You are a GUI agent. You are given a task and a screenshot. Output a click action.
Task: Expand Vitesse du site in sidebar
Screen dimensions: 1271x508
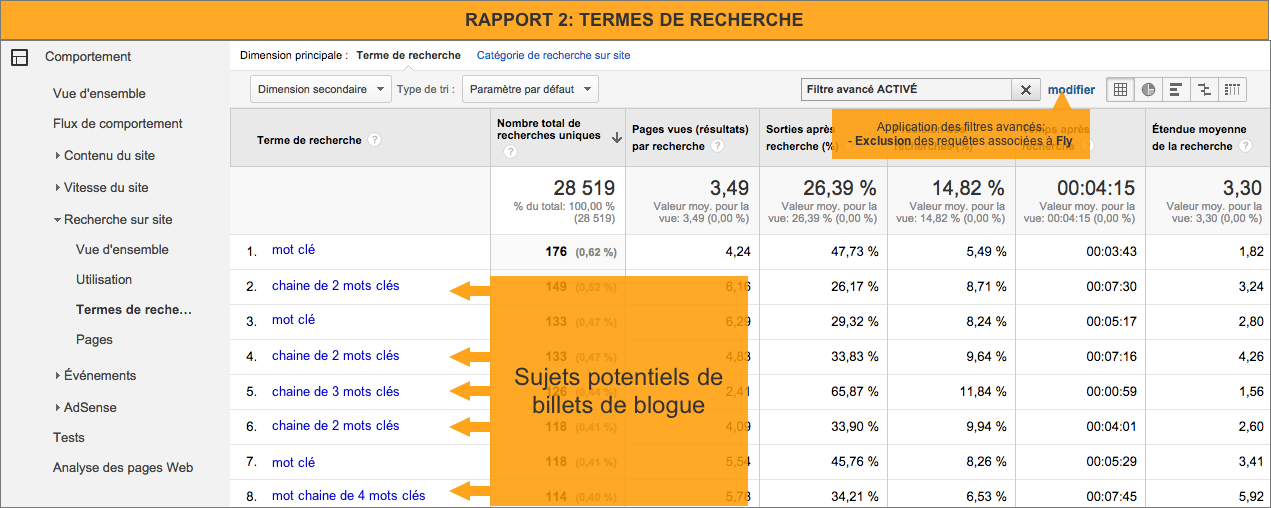pyautogui.click(x=57, y=188)
